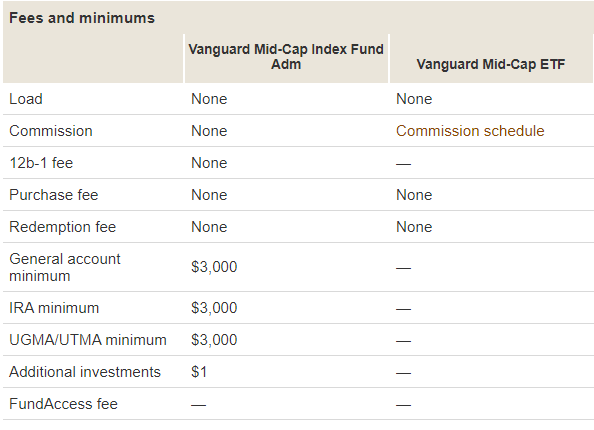Click the Index Fund Load None value
This screenshot has width=594, height=430.
[209, 99]
